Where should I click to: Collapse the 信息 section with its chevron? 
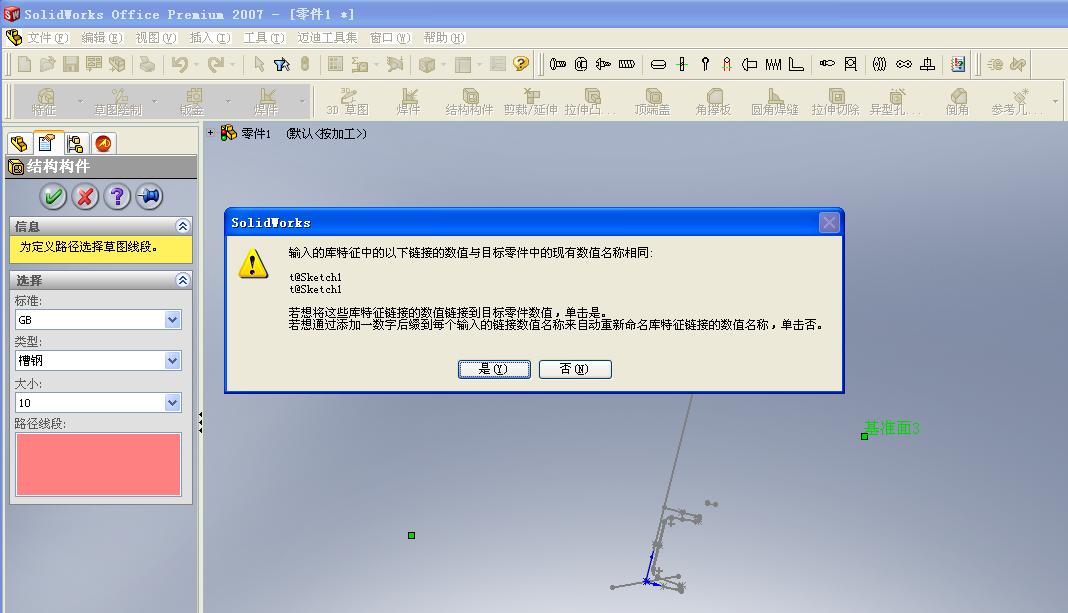coord(182,225)
